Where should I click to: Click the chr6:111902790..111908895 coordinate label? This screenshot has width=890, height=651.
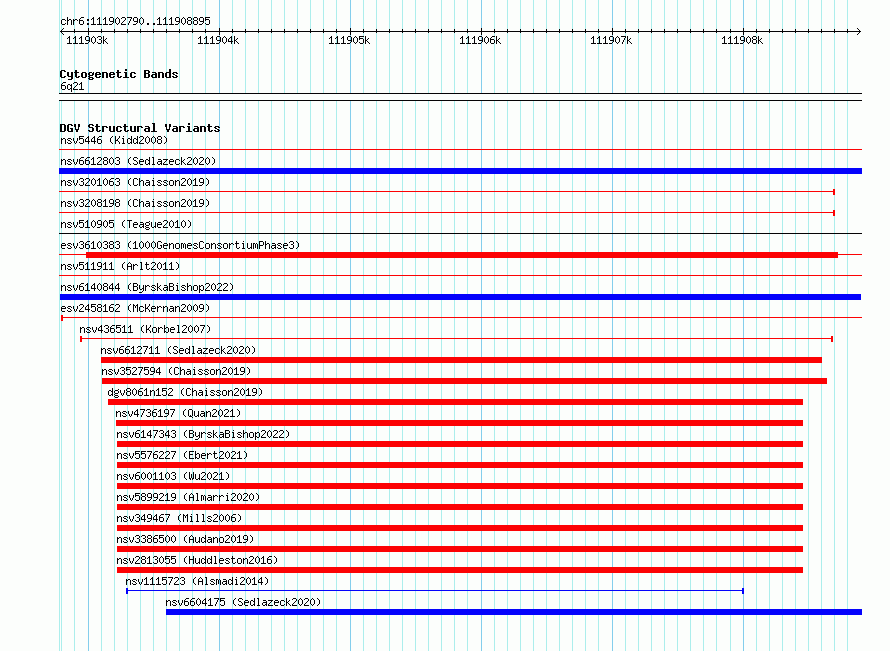point(135,22)
